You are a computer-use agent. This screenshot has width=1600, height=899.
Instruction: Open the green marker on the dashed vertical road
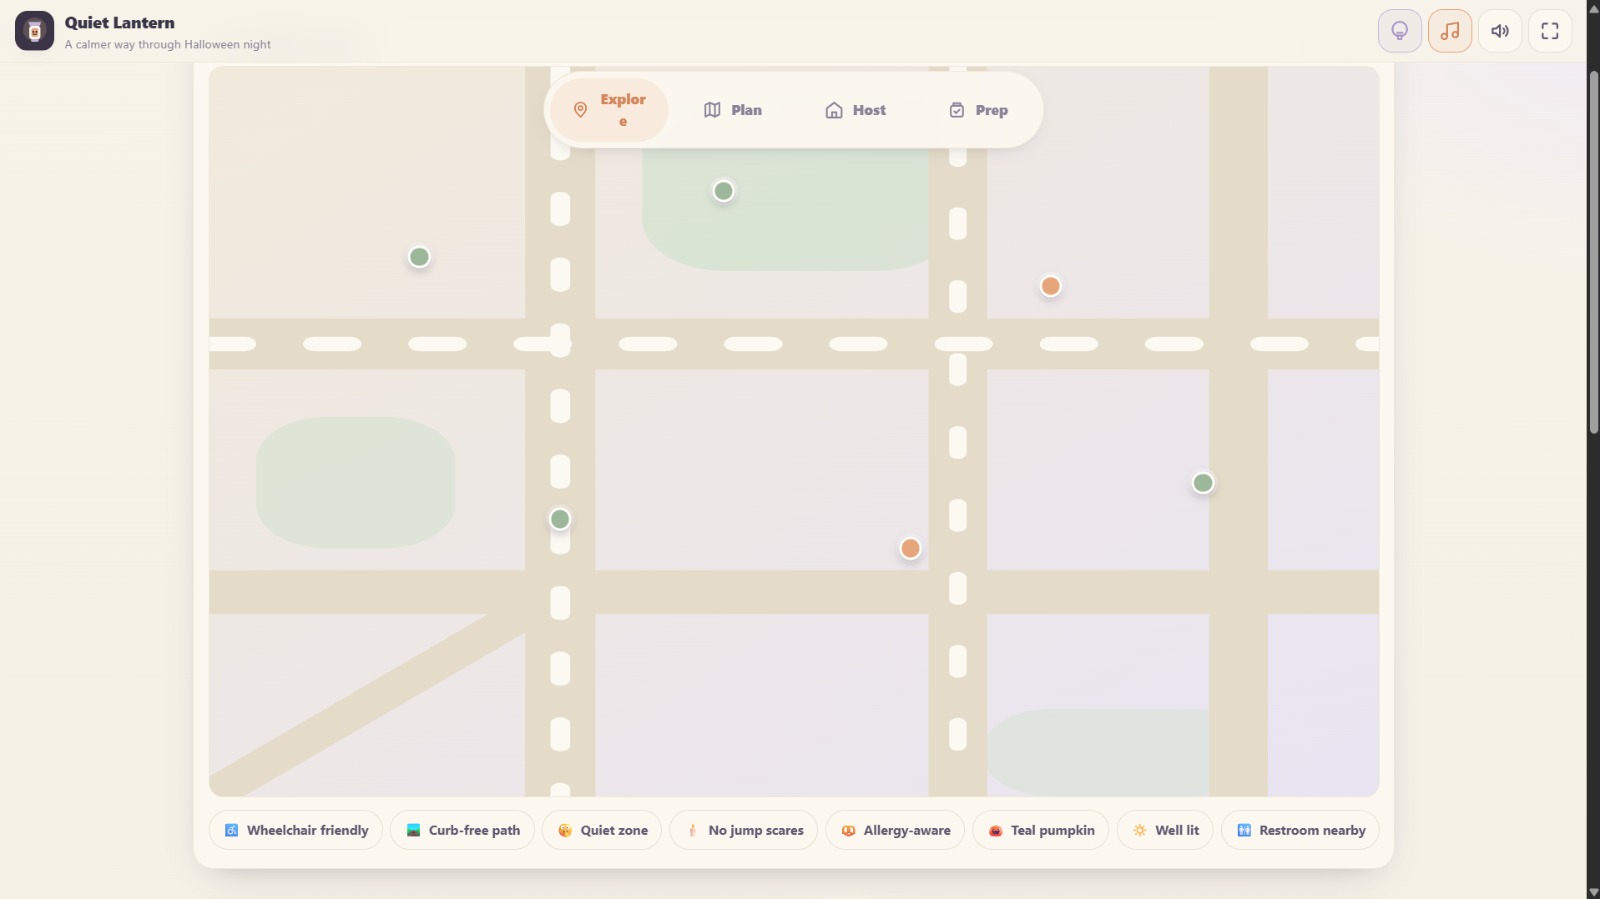(x=560, y=519)
